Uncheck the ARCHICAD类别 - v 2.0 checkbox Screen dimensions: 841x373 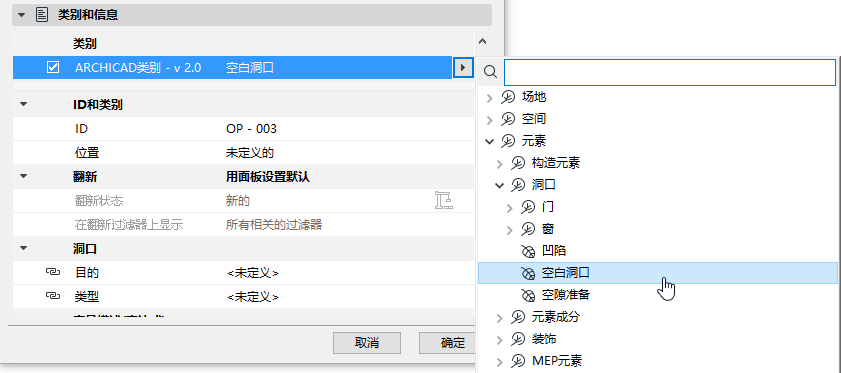(x=53, y=68)
